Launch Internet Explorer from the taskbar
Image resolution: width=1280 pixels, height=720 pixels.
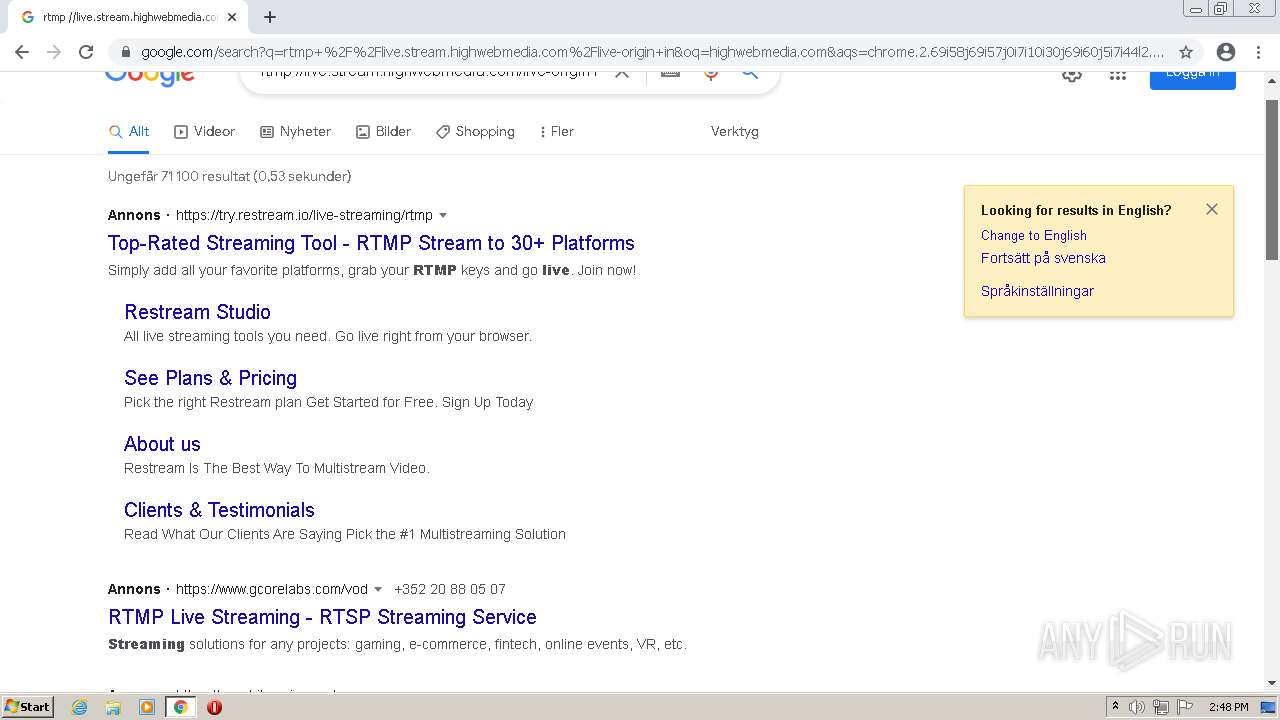coord(80,707)
